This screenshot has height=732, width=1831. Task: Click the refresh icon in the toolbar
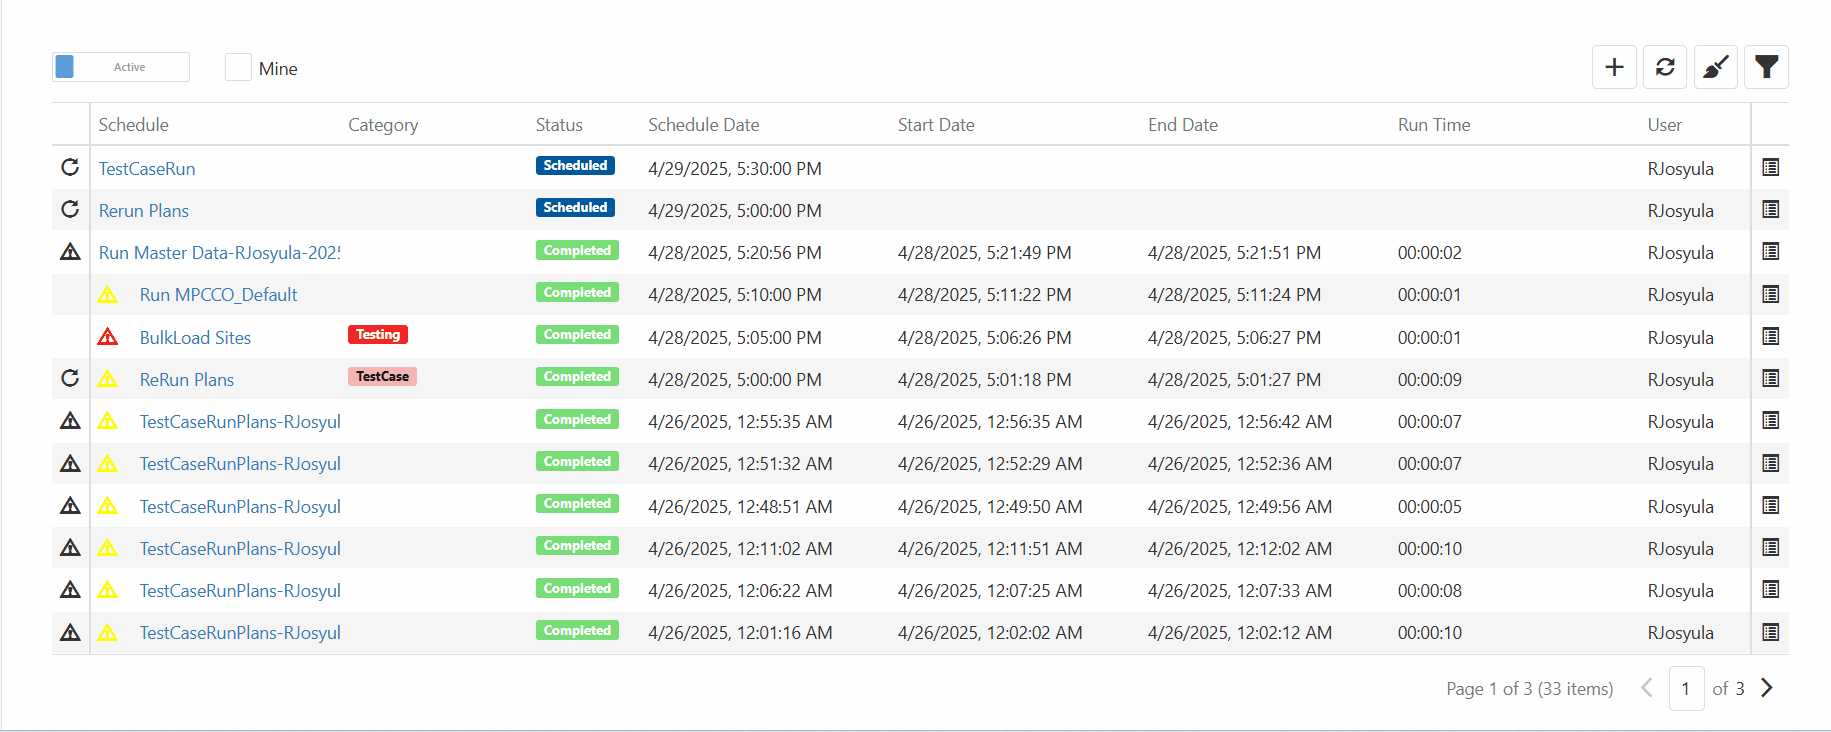pyautogui.click(x=1664, y=67)
